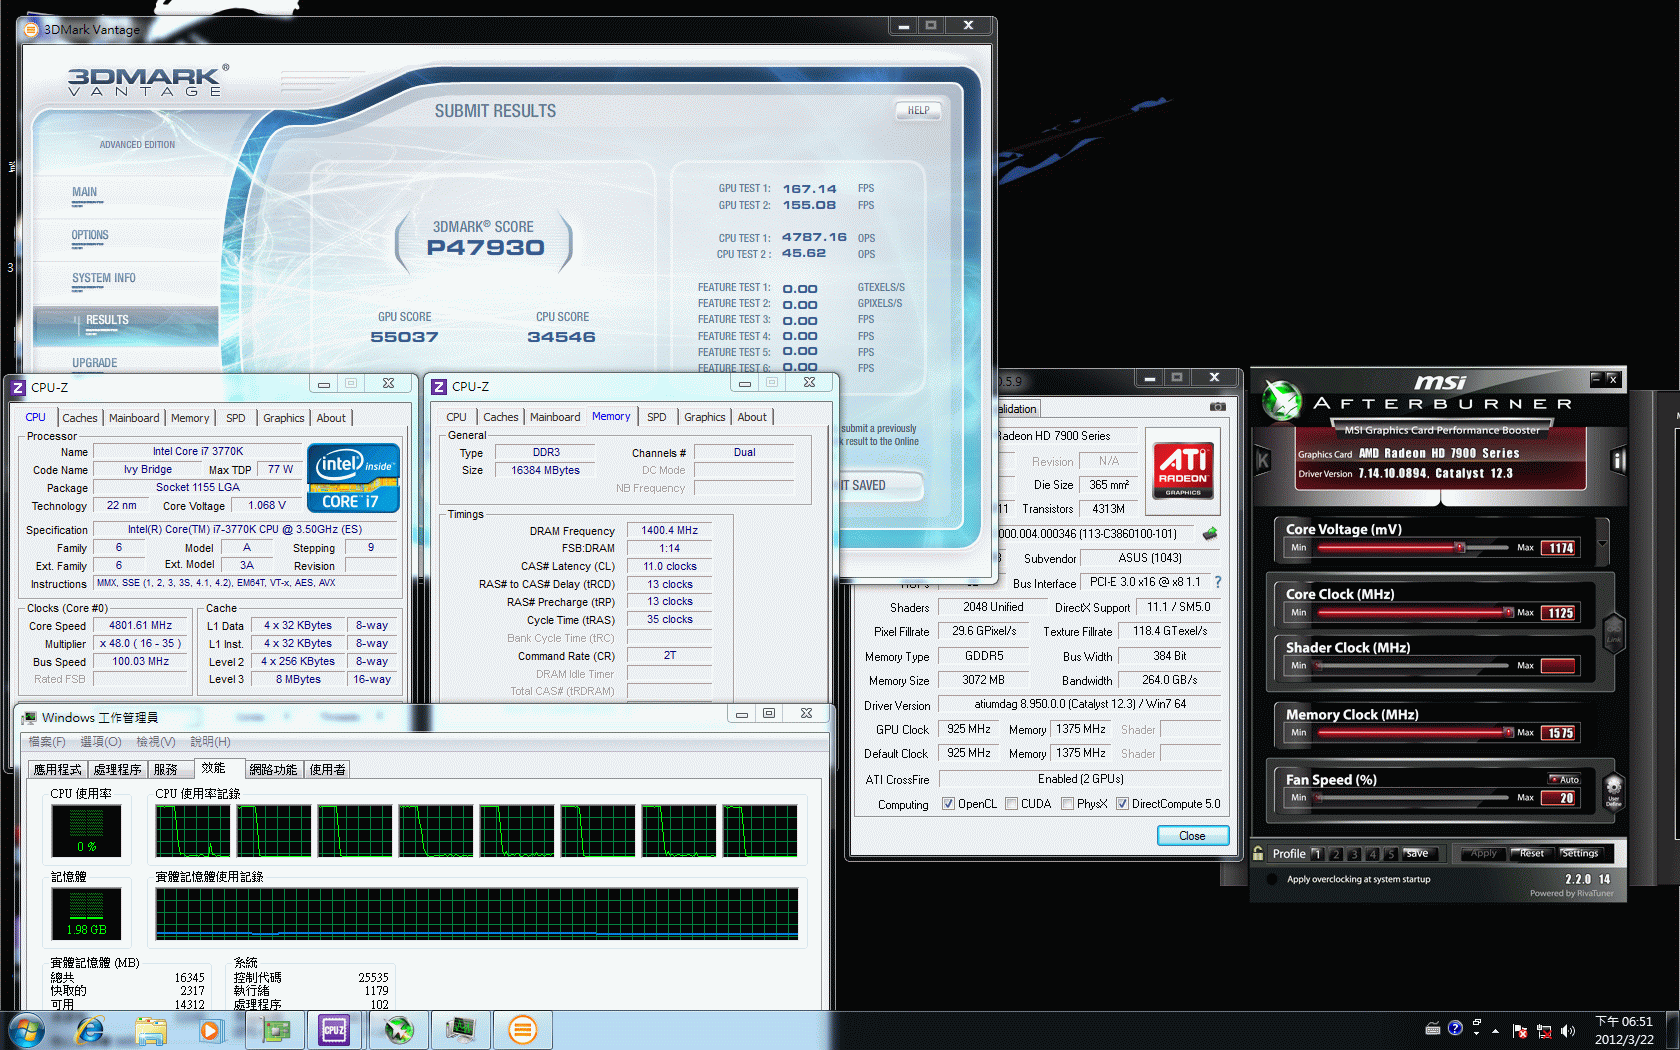
Task: Open the input method keyboard icon
Action: pyautogui.click(x=1432, y=1027)
